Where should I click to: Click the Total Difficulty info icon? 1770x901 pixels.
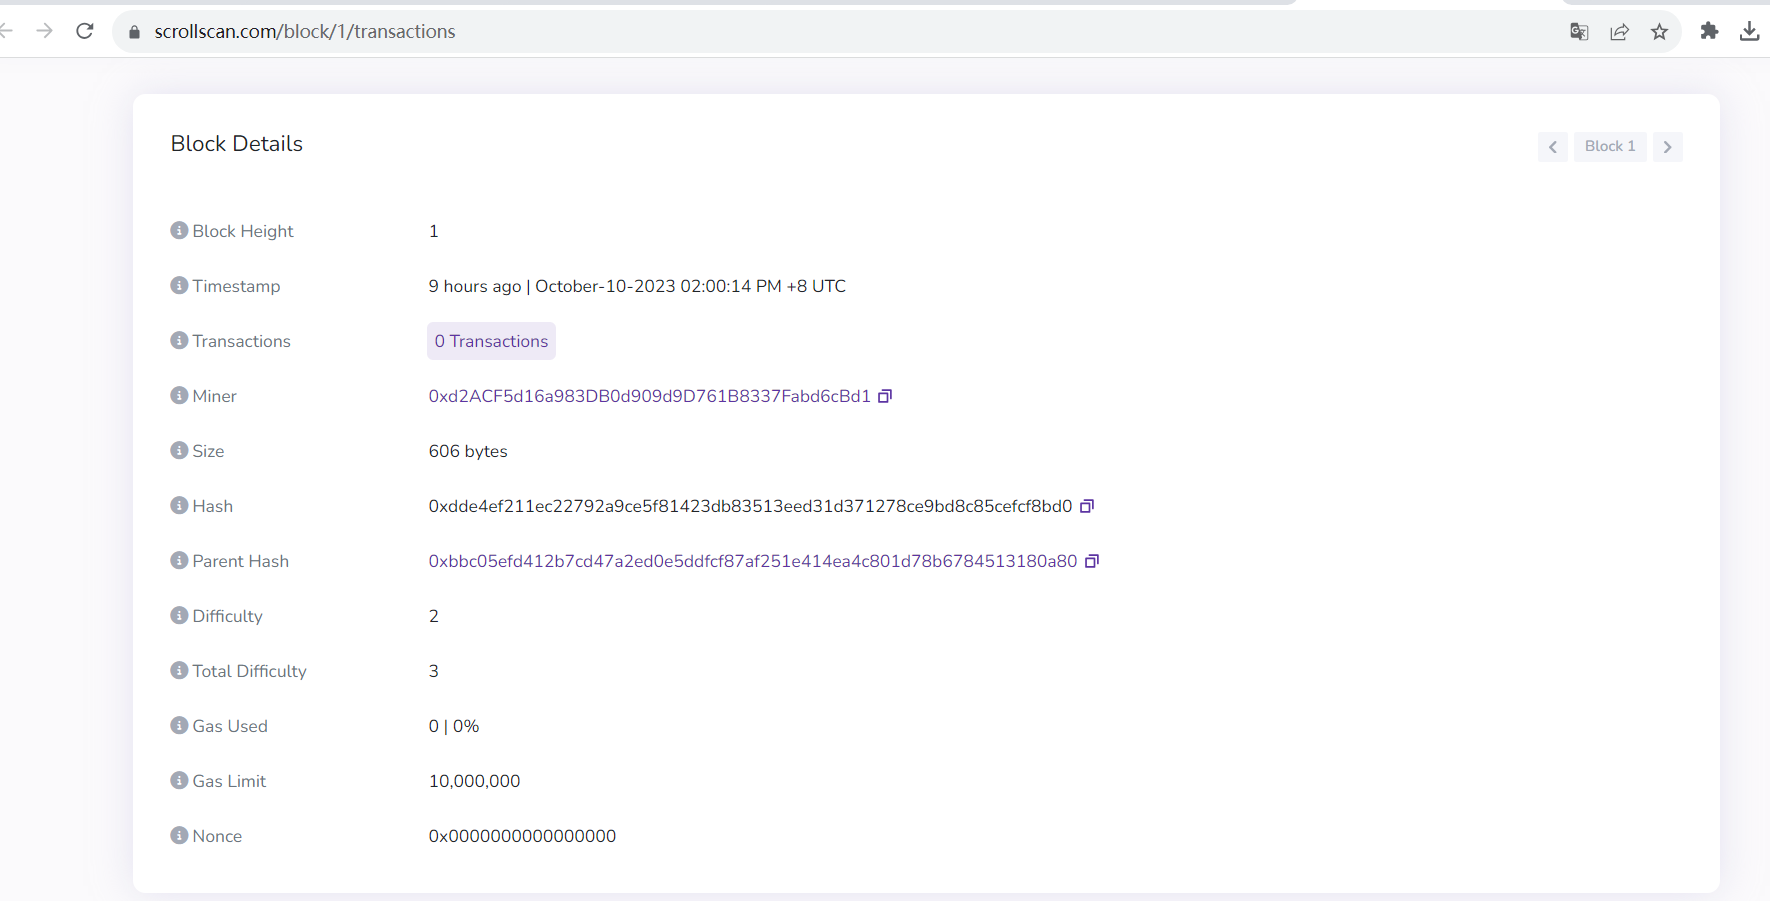179,671
